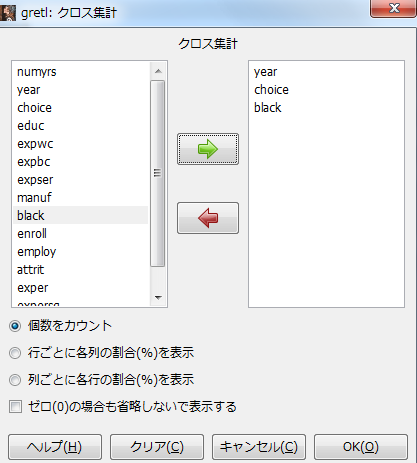Select black in the right selected list
417x463 pixels.
326,108
